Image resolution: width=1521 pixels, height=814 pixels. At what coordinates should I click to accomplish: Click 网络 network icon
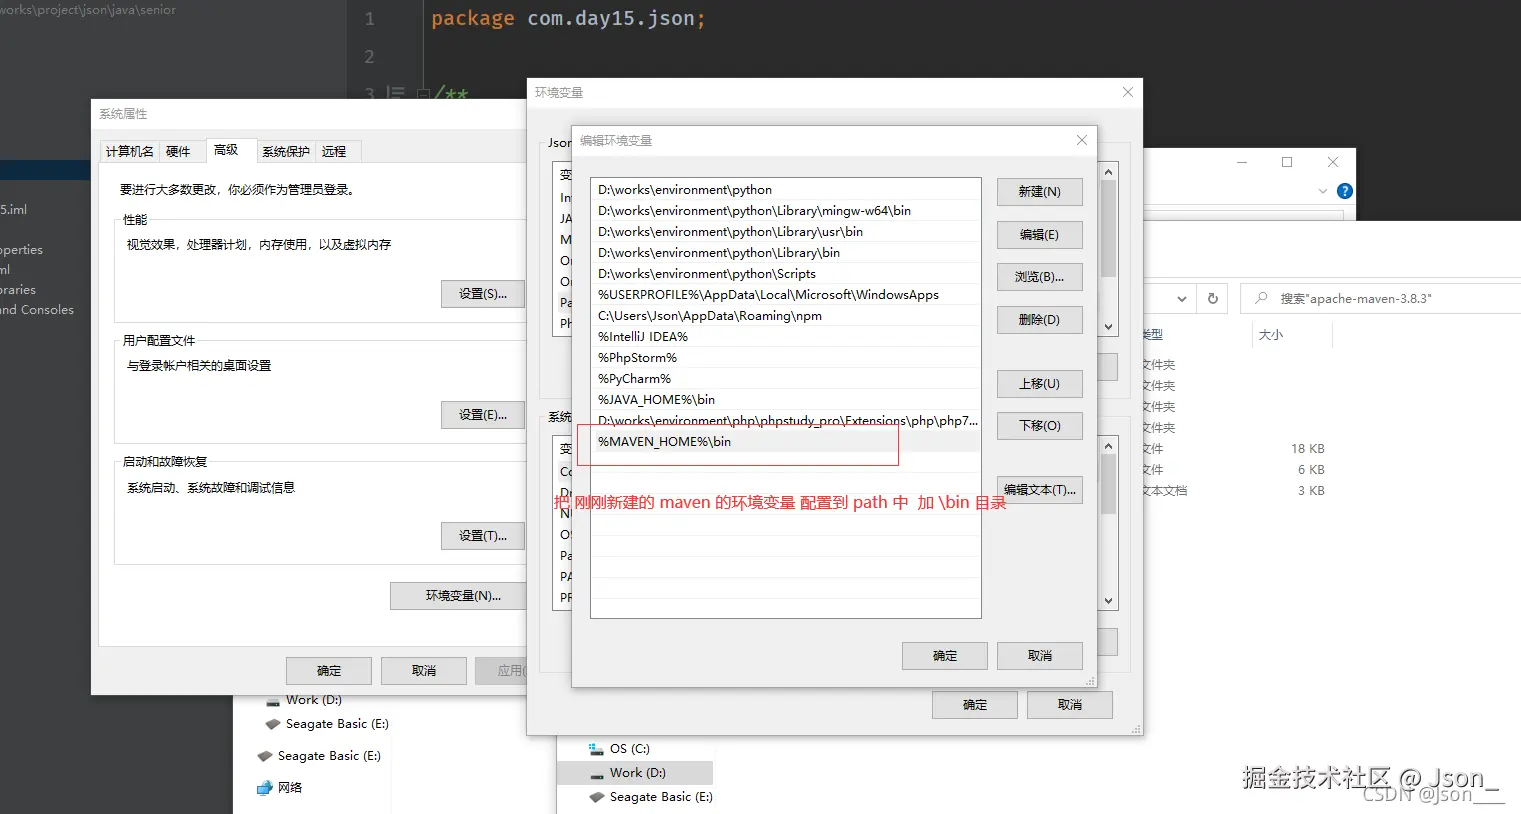[265, 788]
